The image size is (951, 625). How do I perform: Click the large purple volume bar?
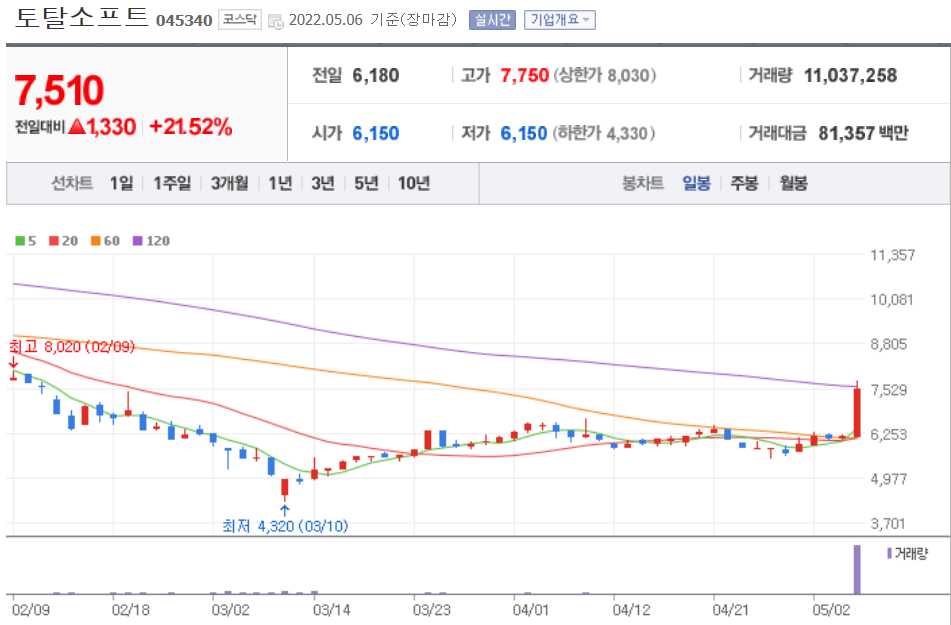[x=857, y=569]
